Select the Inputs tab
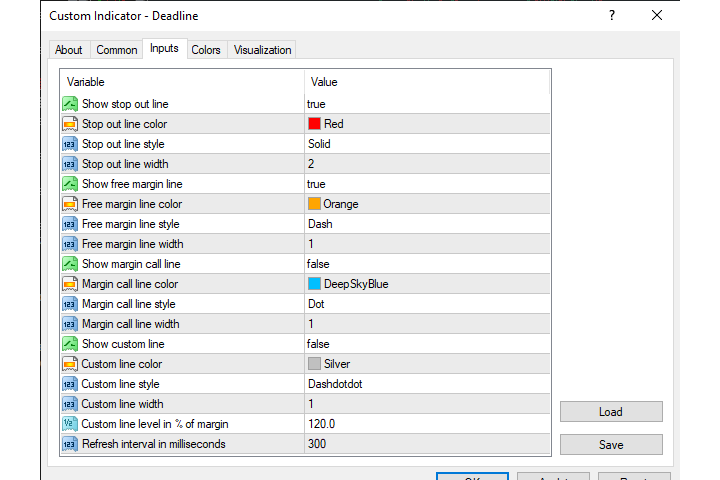The height and width of the screenshot is (480, 720). (x=164, y=48)
